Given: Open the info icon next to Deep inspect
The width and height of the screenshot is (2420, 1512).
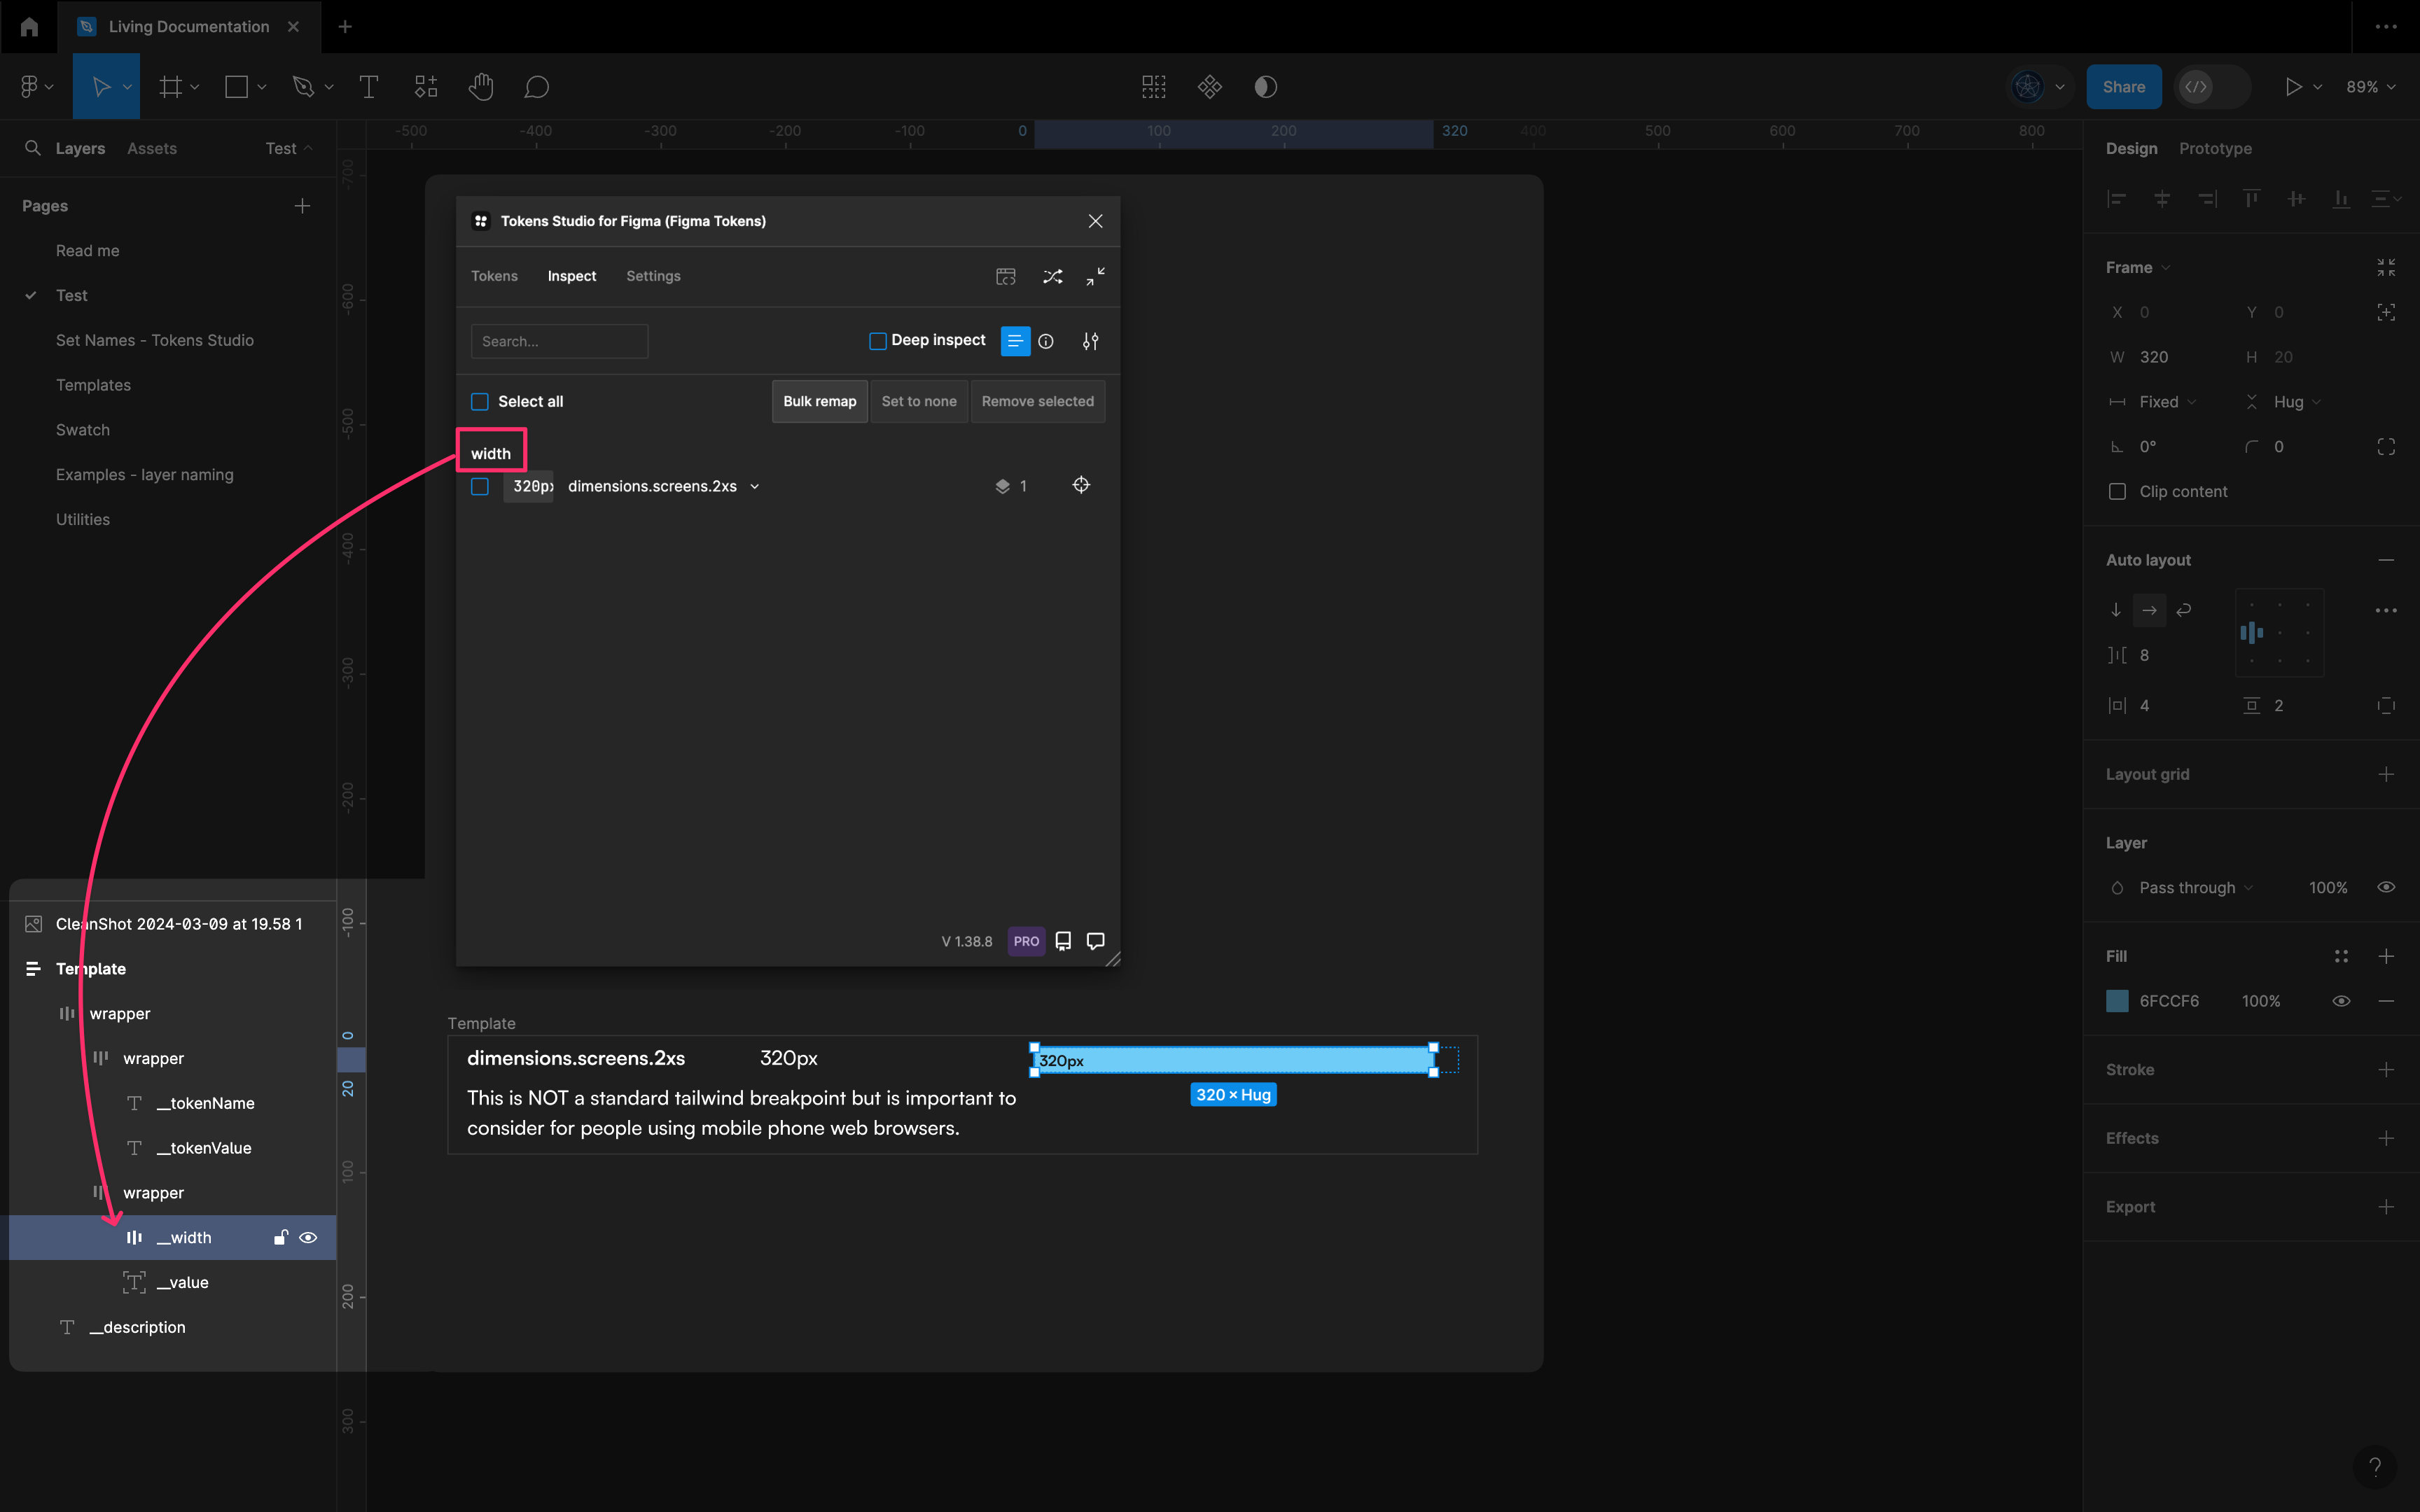Looking at the screenshot, I should (x=1046, y=342).
